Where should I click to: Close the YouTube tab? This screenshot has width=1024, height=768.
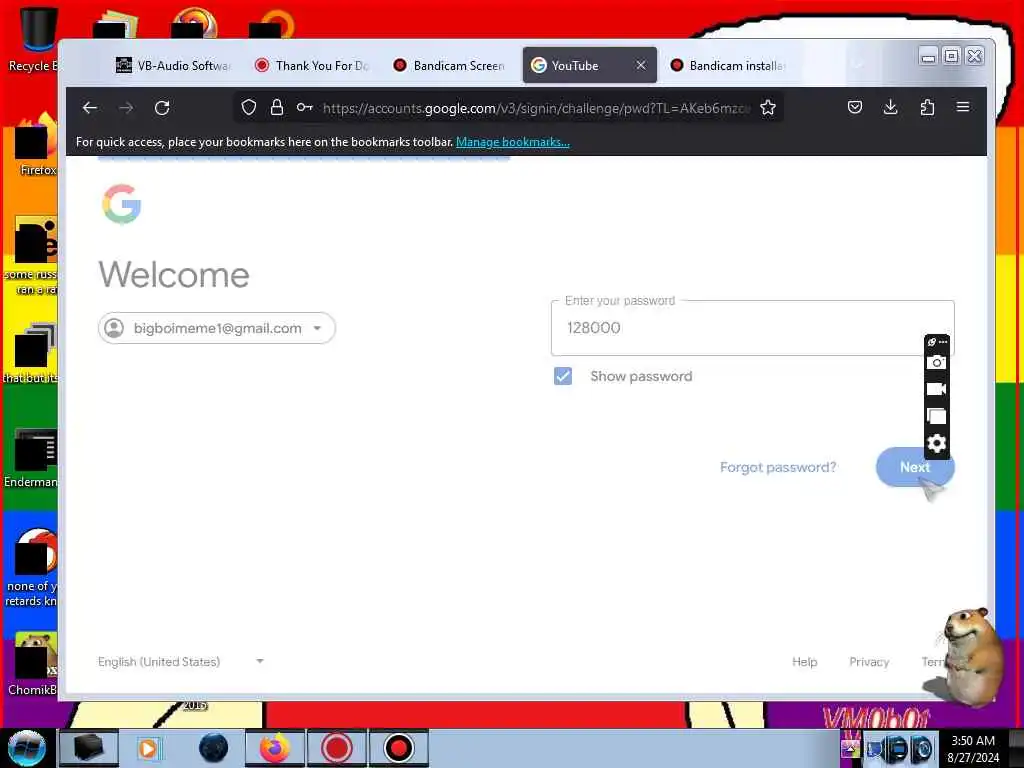[x=641, y=65]
